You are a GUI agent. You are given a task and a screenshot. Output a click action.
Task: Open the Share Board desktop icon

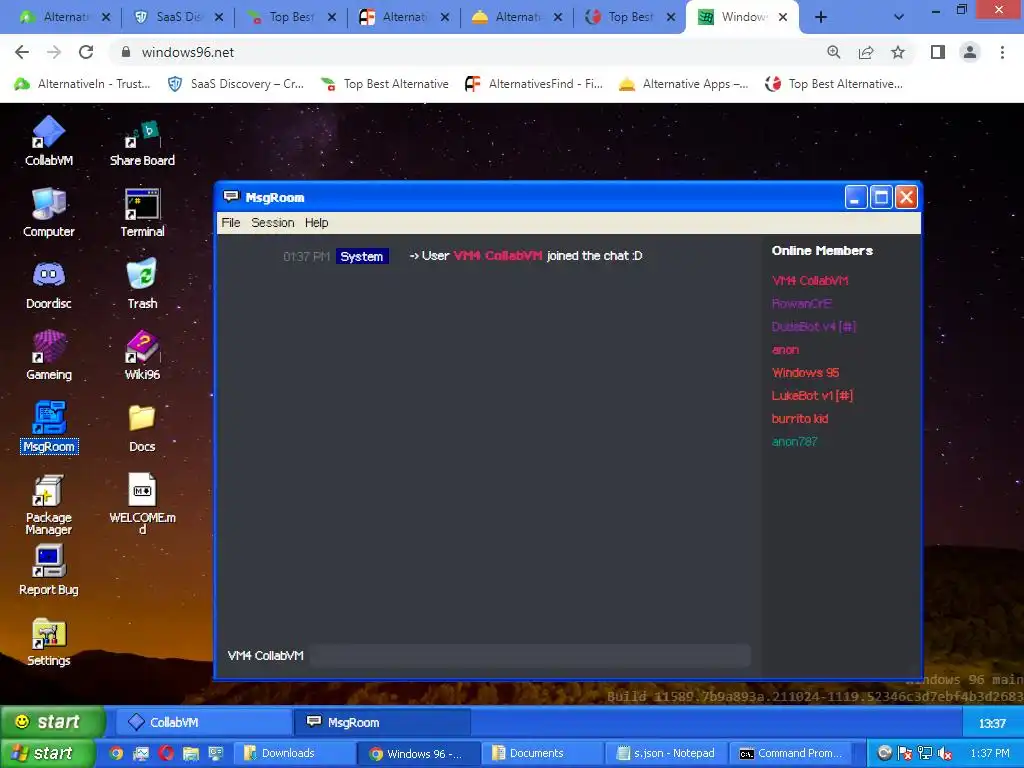pyautogui.click(x=142, y=142)
